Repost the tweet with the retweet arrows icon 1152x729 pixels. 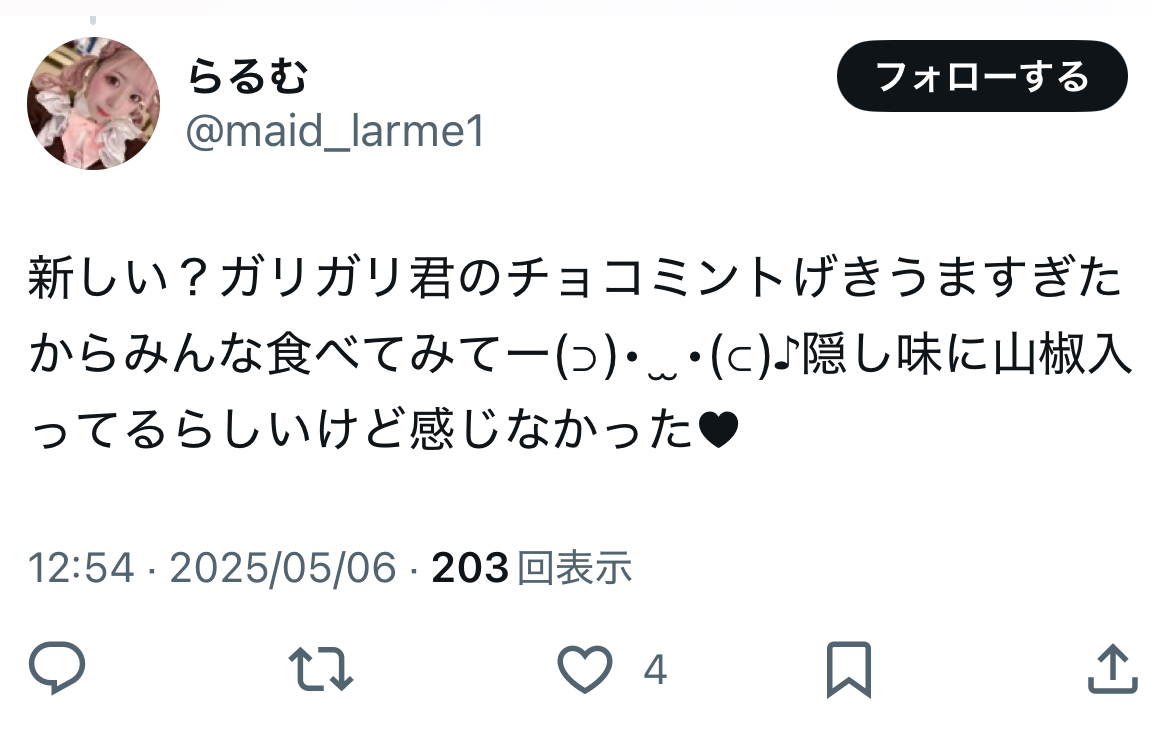point(321,669)
